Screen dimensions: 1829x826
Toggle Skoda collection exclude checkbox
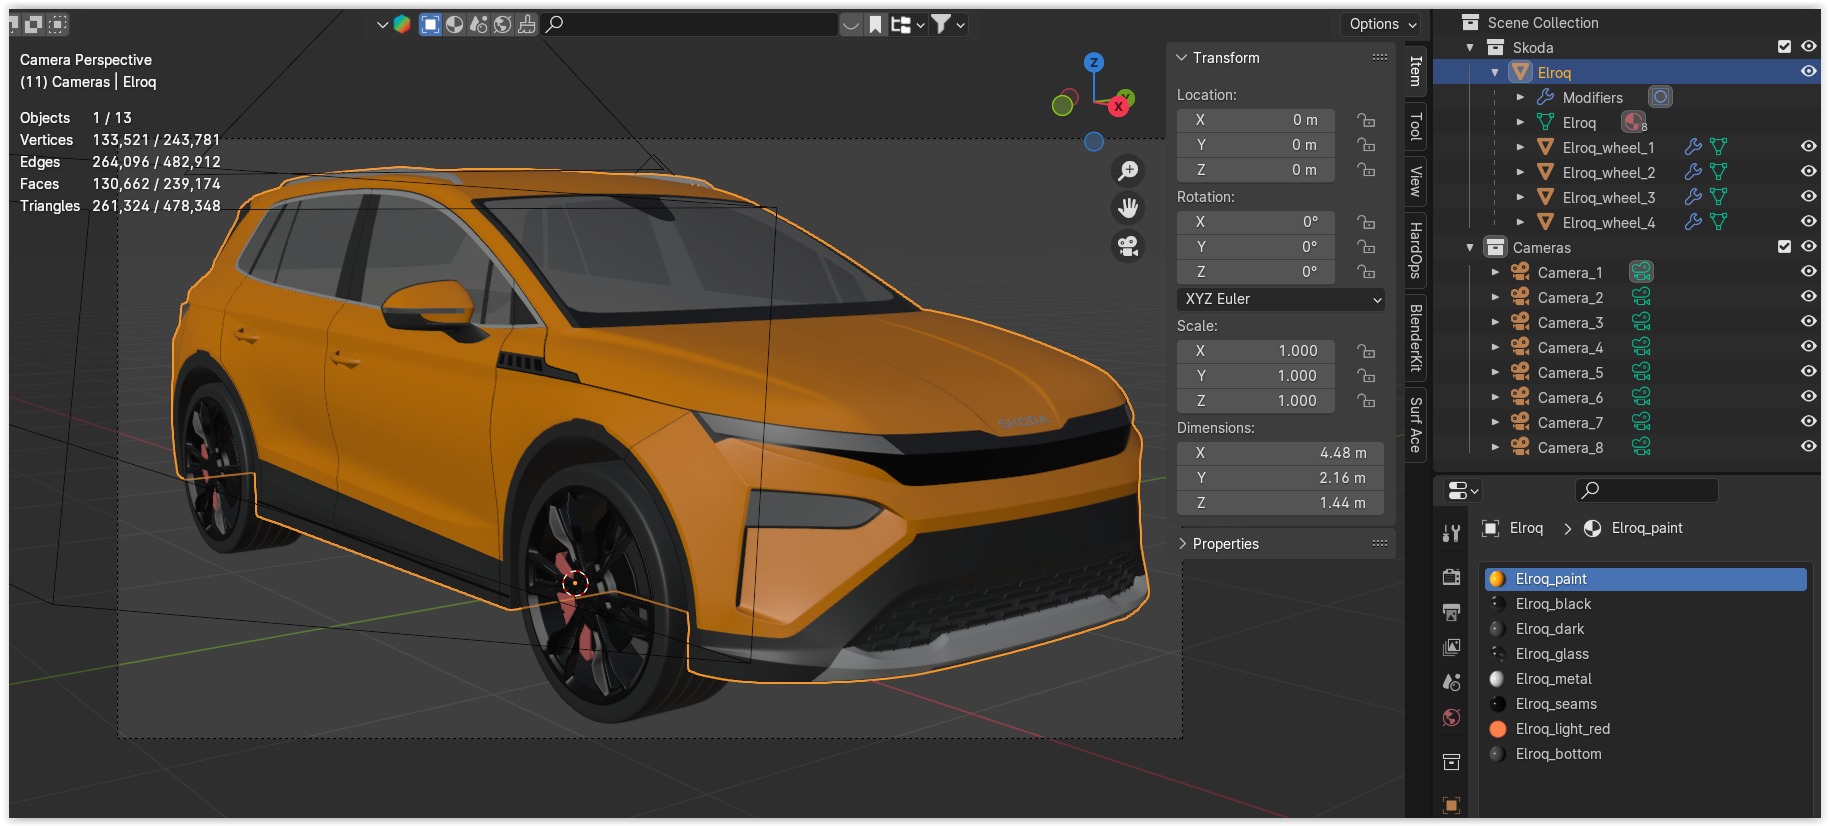tap(1784, 47)
